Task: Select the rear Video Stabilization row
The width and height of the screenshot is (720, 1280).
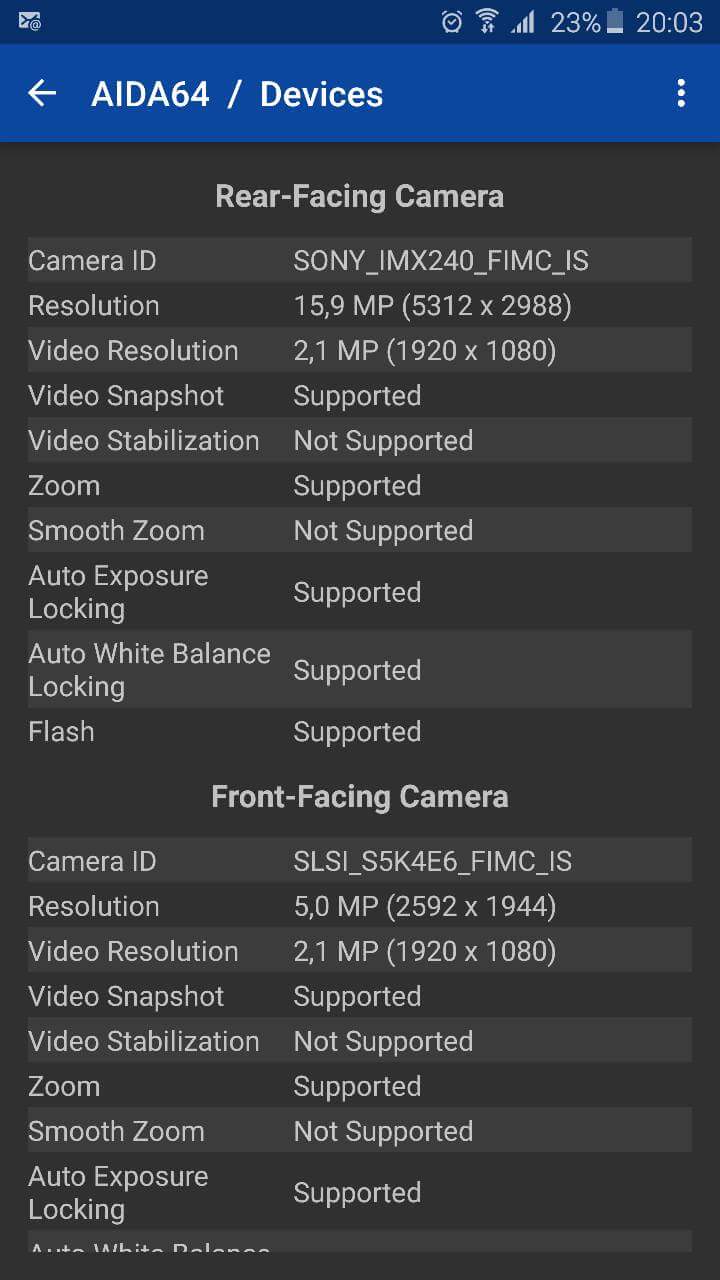Action: click(360, 441)
